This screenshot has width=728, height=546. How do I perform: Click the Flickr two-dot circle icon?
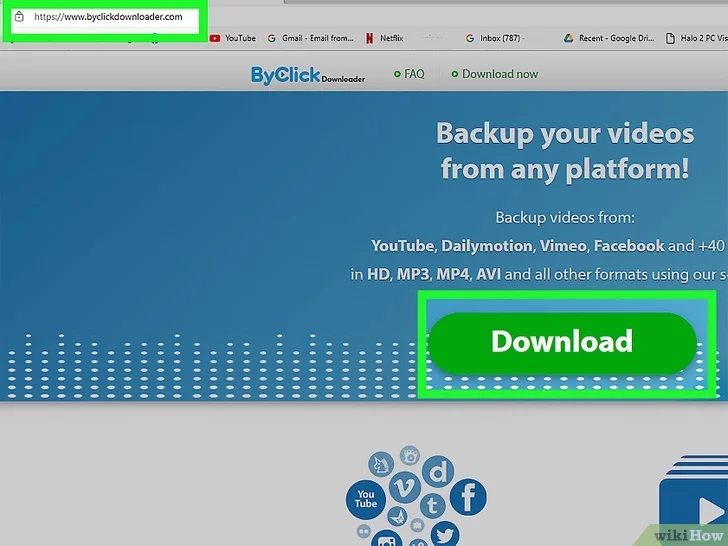364,530
